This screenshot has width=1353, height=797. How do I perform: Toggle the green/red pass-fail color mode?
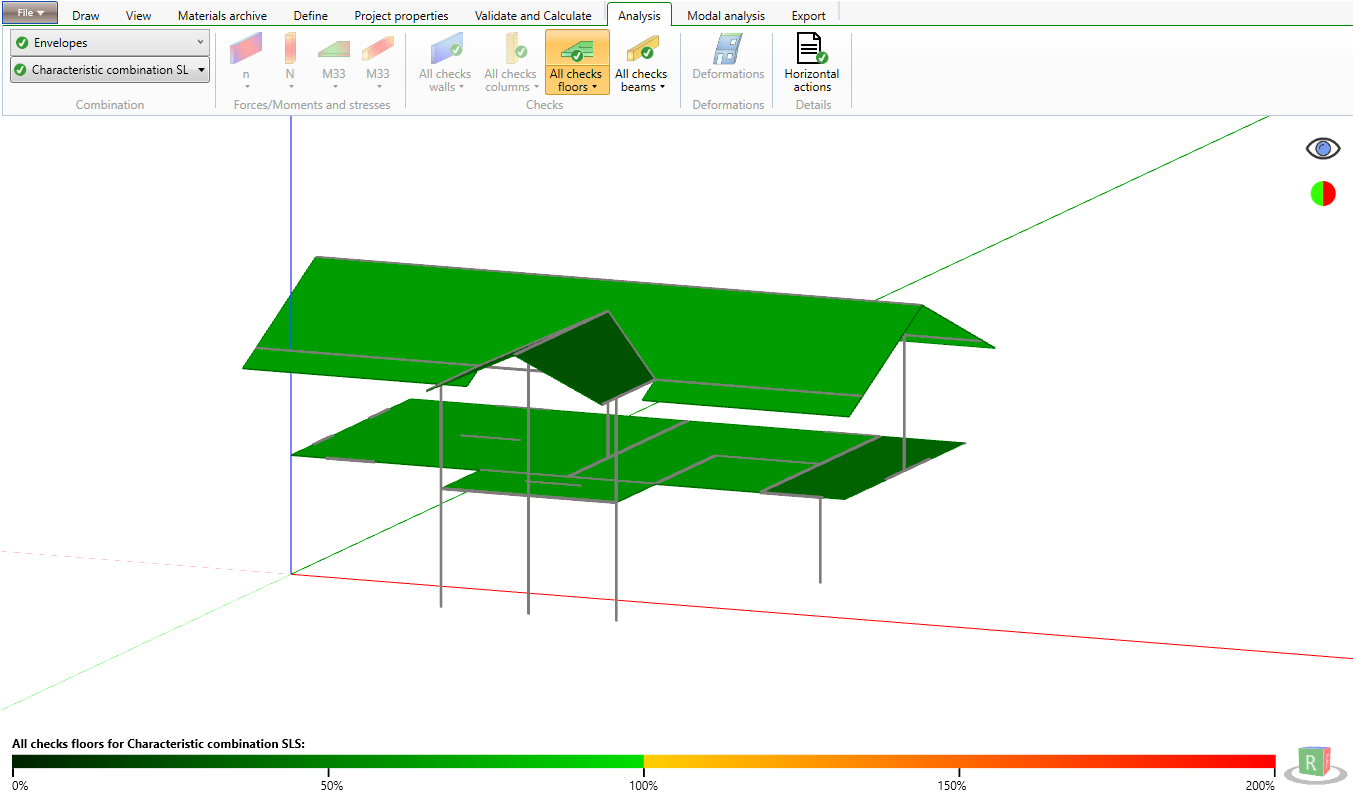[1323, 194]
